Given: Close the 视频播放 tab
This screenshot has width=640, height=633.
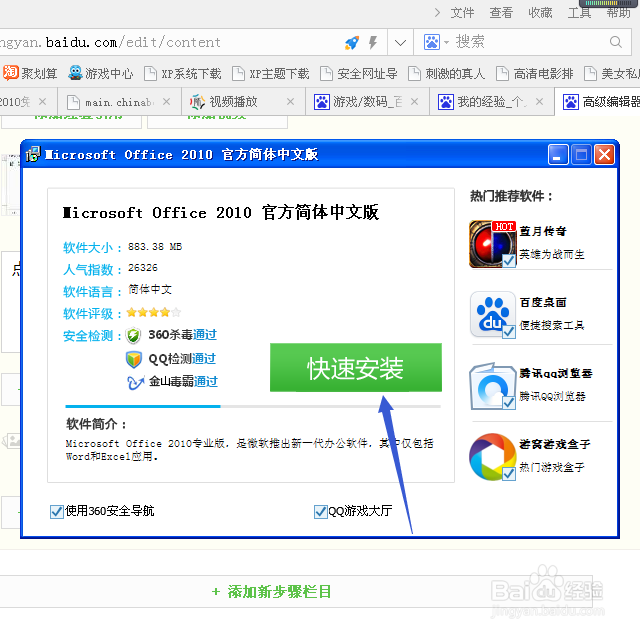Looking at the screenshot, I should (x=290, y=102).
